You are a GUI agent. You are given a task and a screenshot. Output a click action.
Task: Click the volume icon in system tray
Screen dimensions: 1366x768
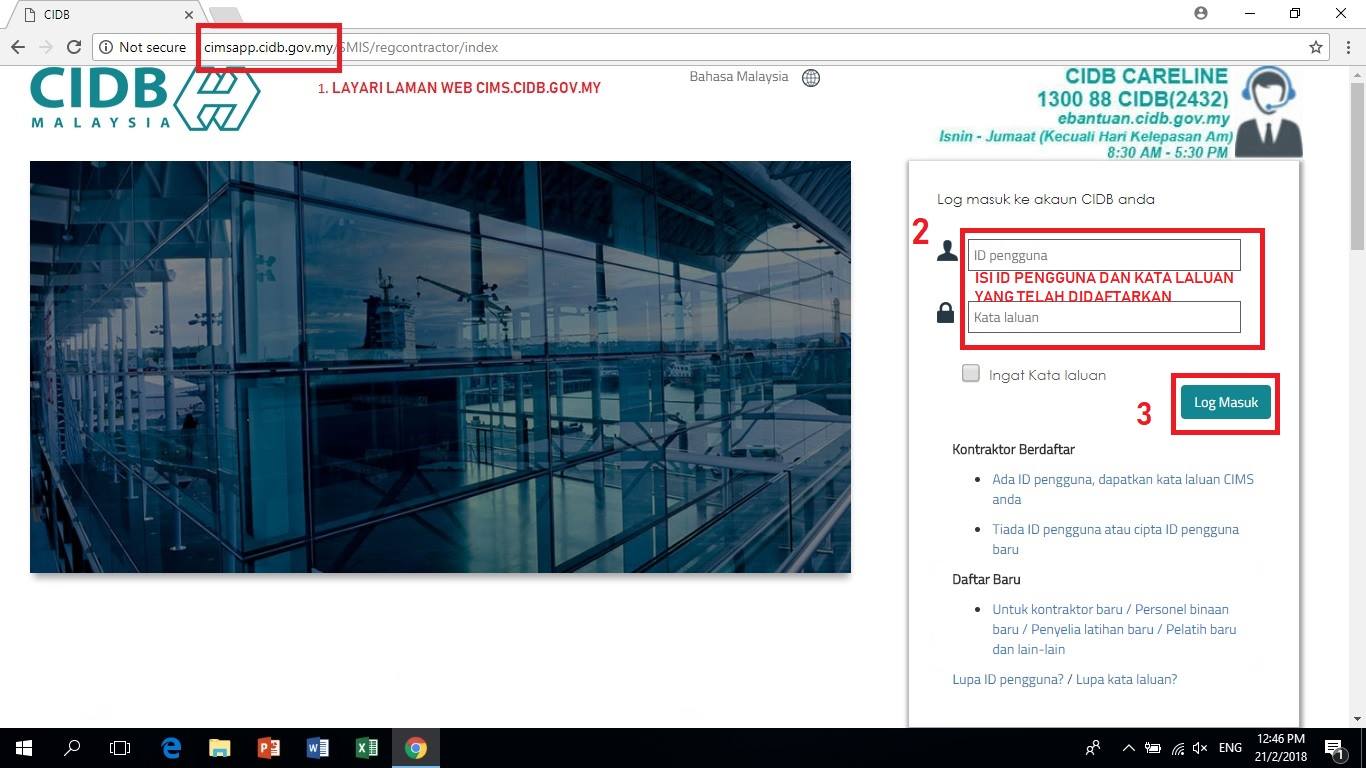point(1201,748)
